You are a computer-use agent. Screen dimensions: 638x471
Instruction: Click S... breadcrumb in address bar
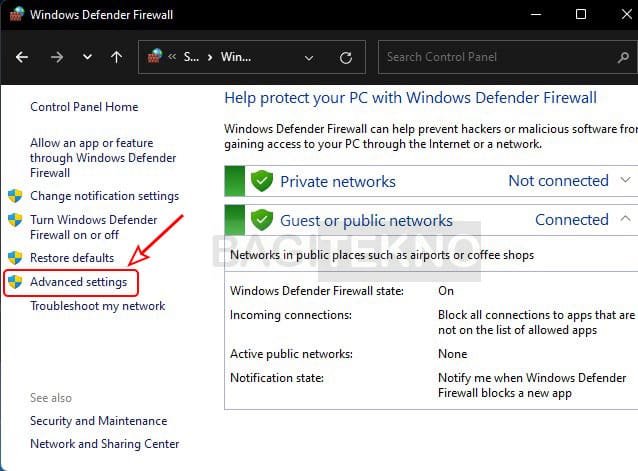[x=191, y=57]
